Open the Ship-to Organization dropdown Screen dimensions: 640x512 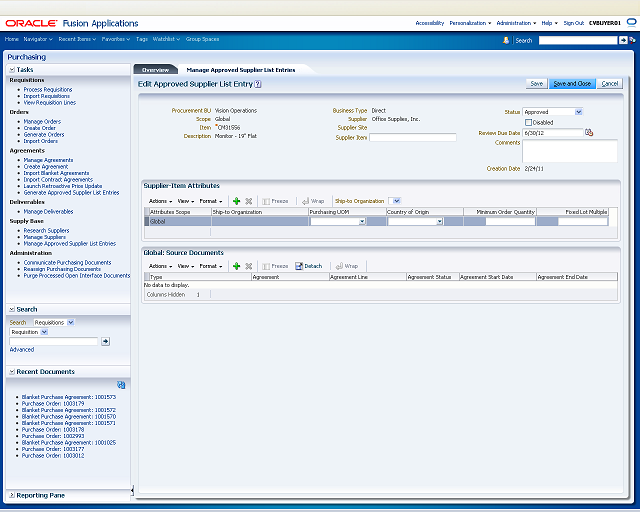[396, 201]
